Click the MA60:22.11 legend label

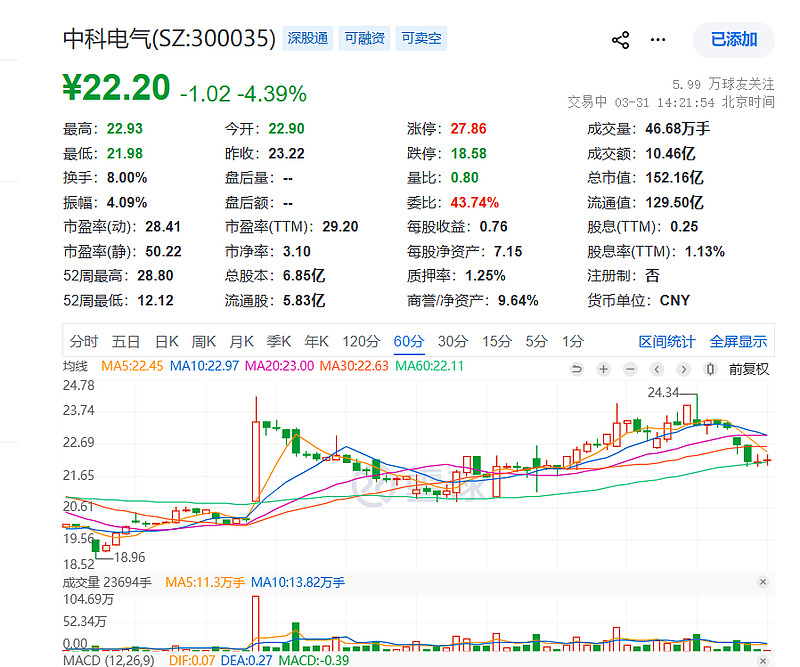[429, 366]
